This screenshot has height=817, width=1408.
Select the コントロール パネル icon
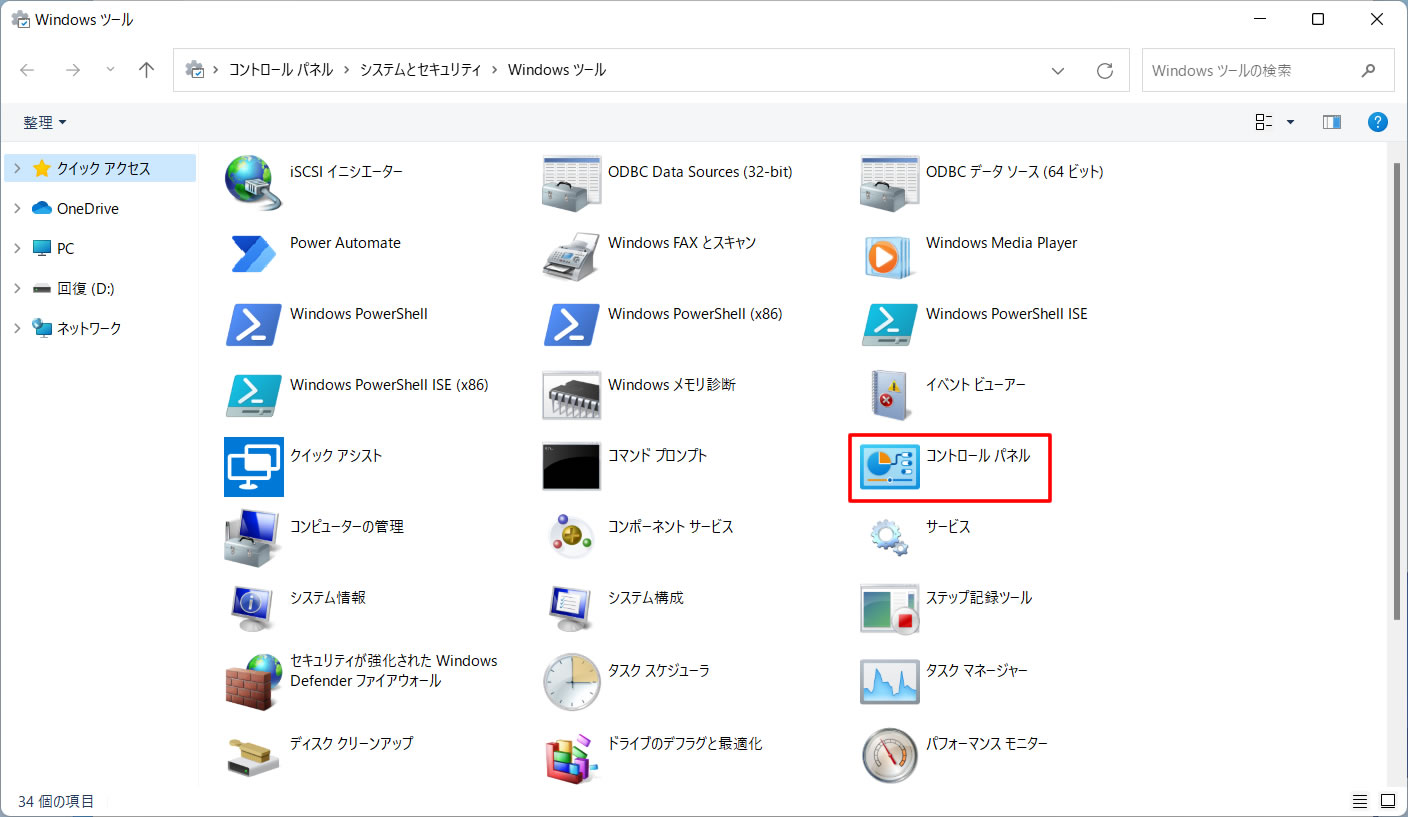tap(889, 467)
